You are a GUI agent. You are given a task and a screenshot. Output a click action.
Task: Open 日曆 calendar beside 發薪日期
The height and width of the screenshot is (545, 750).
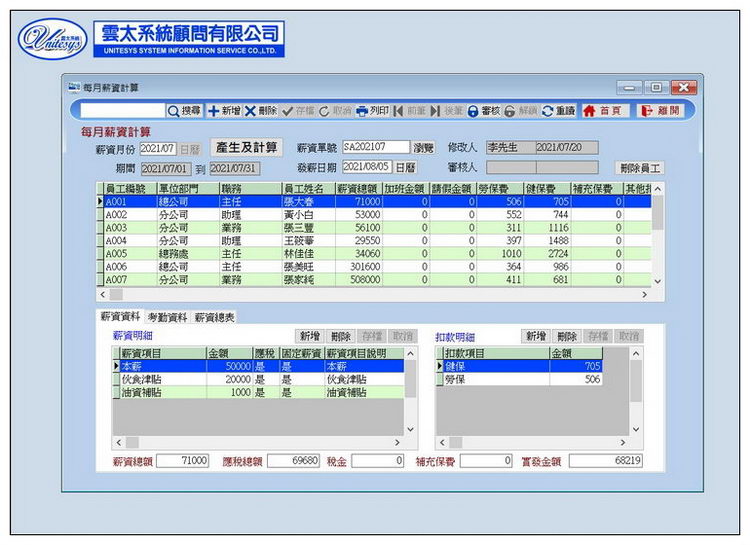pyautogui.click(x=406, y=168)
